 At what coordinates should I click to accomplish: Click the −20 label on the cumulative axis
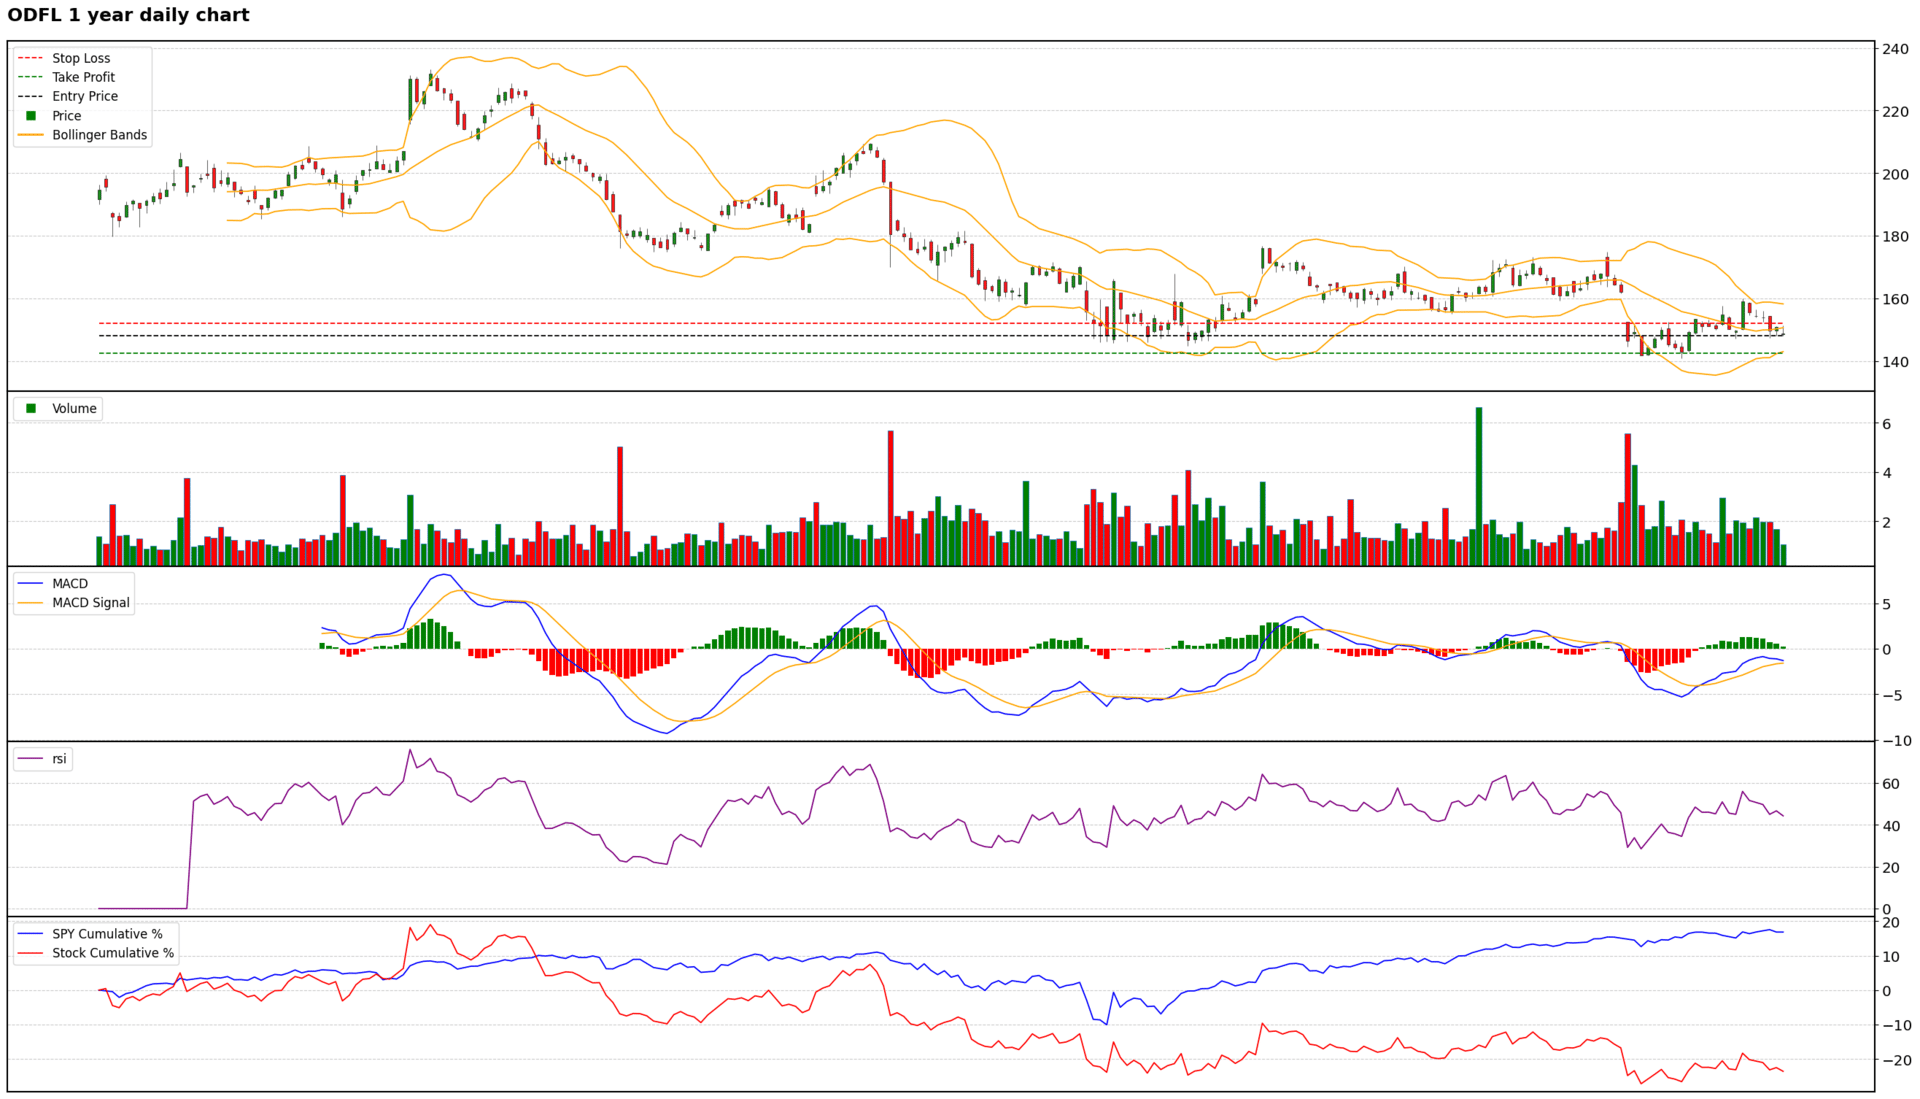(1896, 1060)
